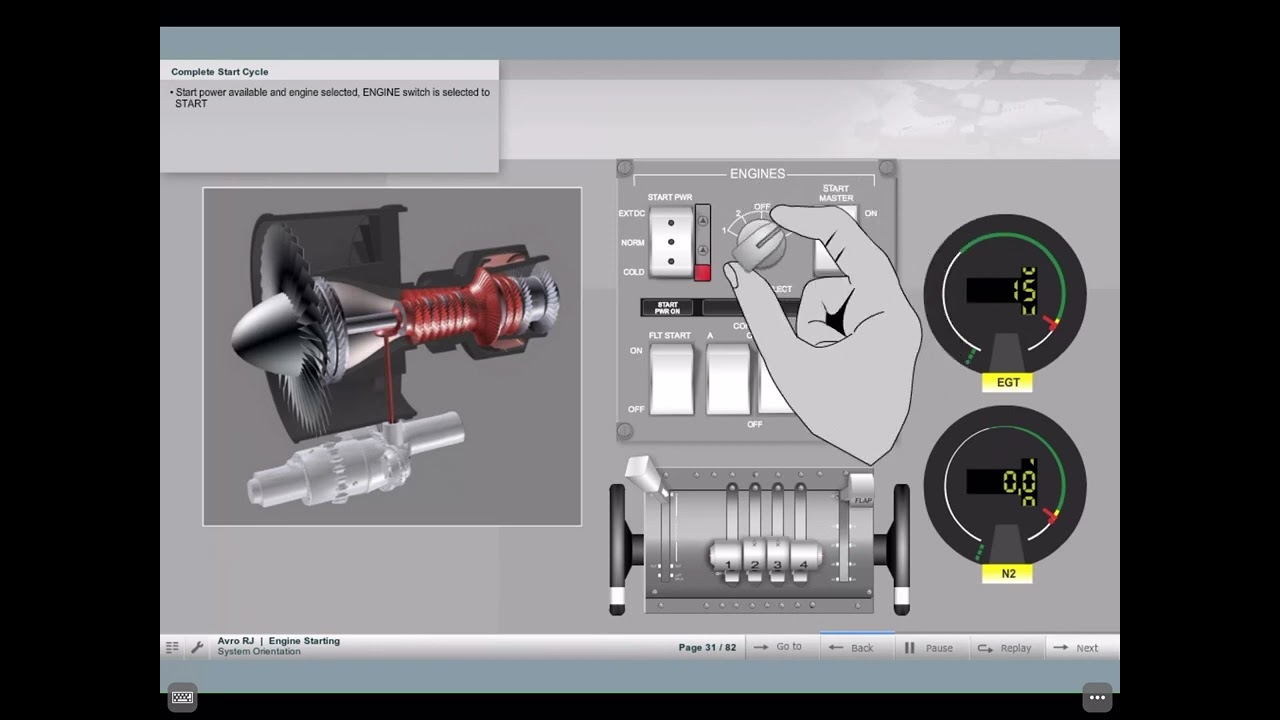Click the EXT DC position label
1280x720 pixels.
(x=632, y=213)
